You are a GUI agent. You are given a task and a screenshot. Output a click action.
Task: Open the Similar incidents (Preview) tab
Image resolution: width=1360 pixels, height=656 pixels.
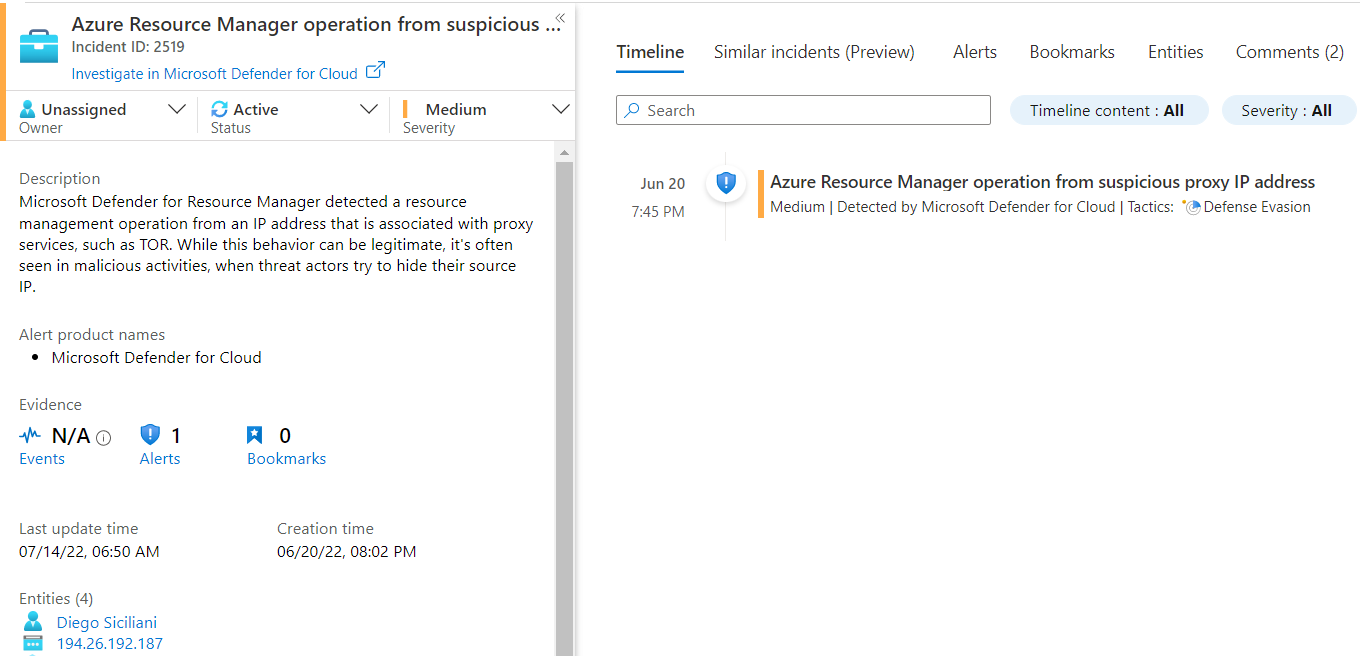point(814,52)
